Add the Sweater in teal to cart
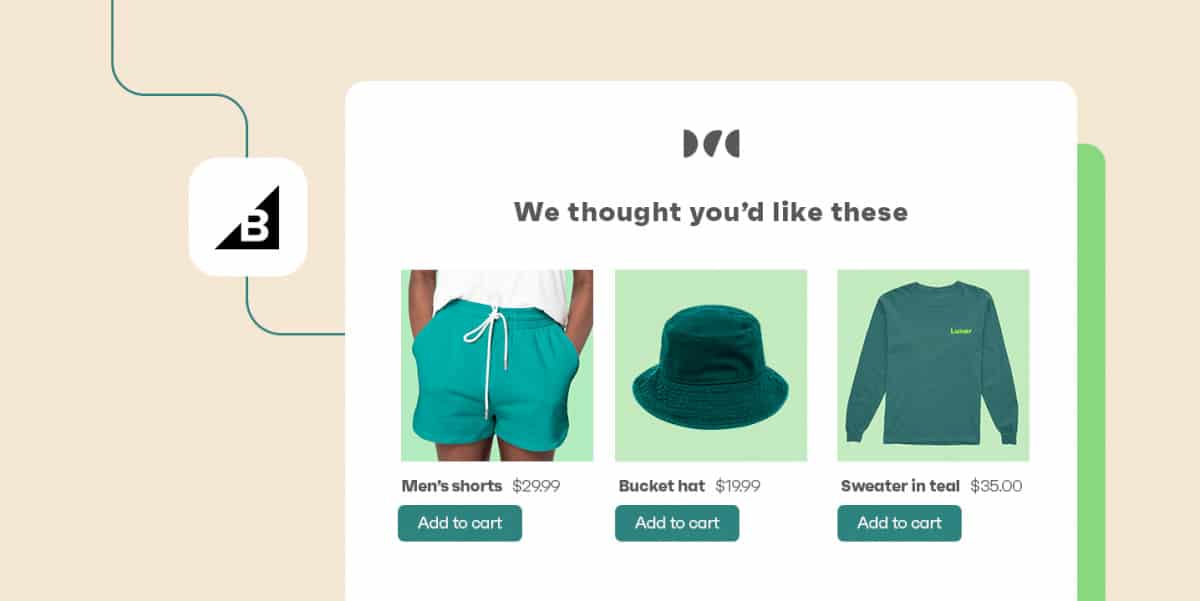This screenshot has height=601, width=1200. pos(898,522)
